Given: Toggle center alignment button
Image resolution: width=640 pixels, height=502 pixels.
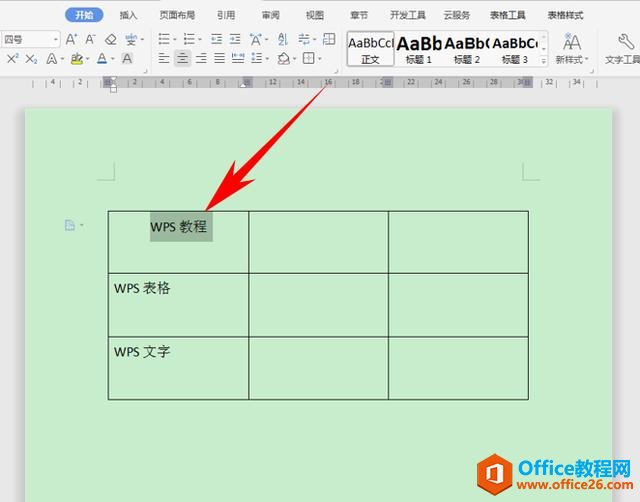Looking at the screenshot, I should pyautogui.click(x=182, y=58).
